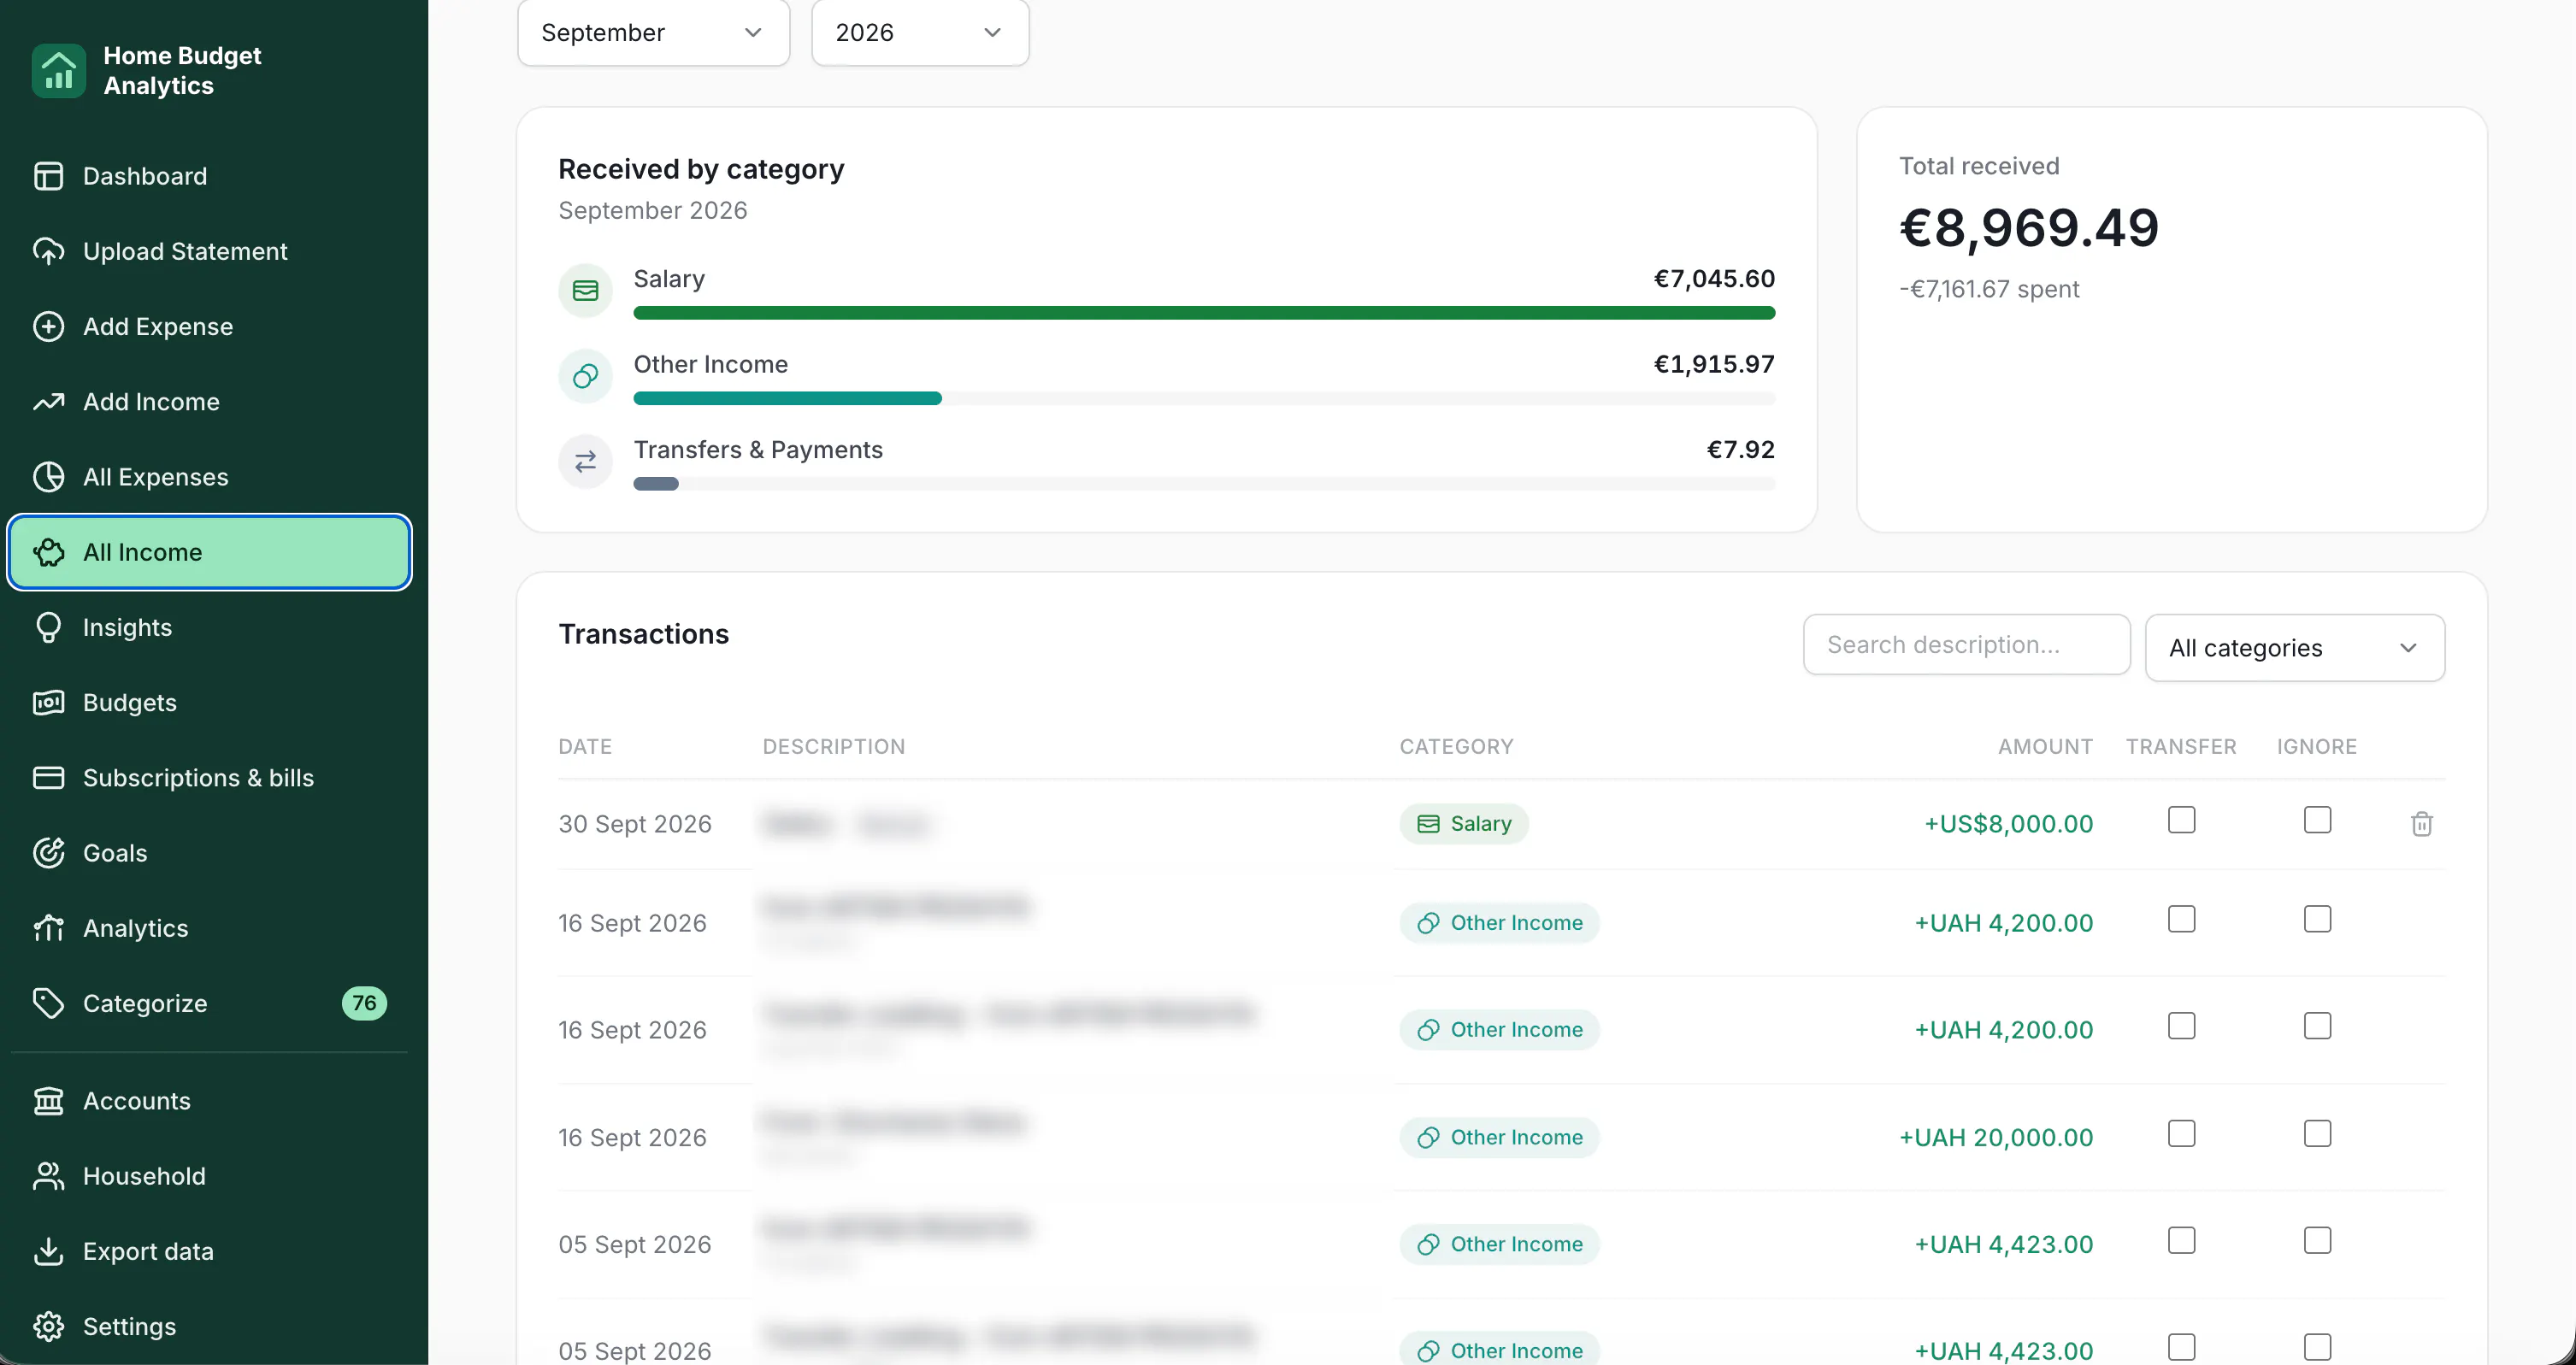2576x1365 pixels.
Task: Click the Salary category tag on 30 Sept row
Action: (x=1464, y=824)
